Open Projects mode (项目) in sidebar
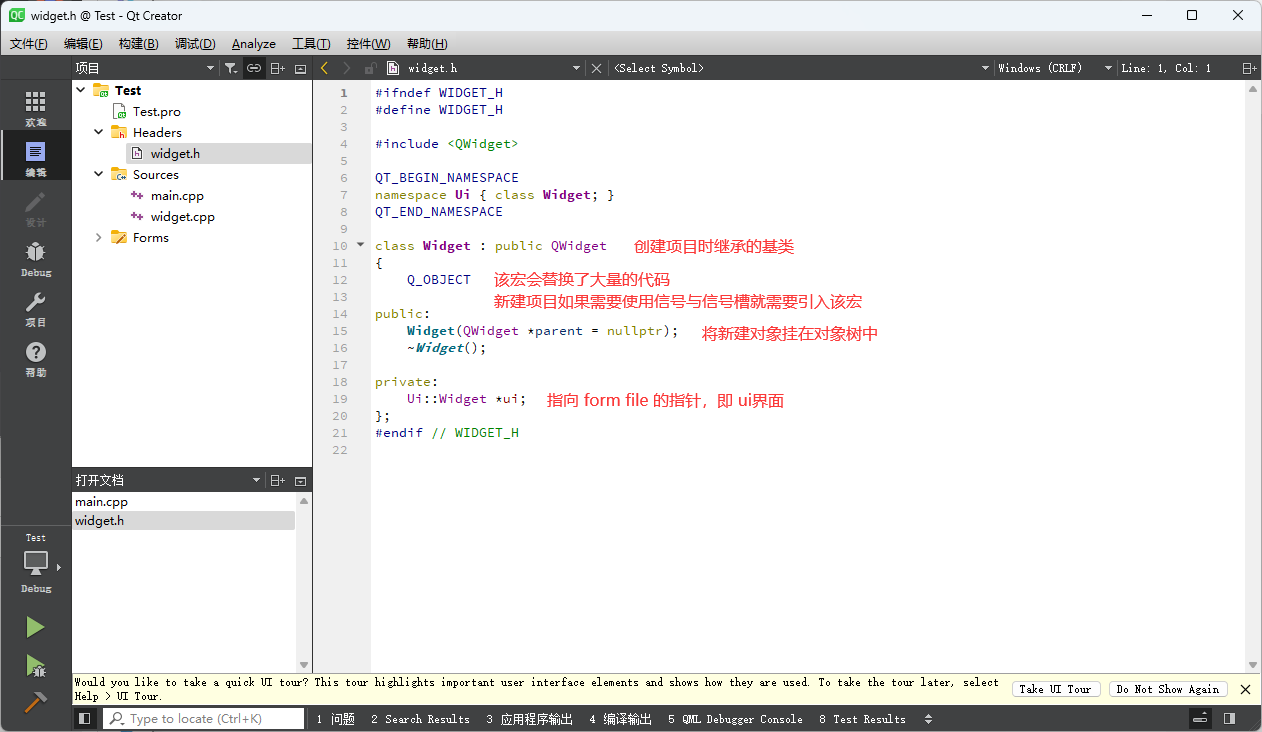The image size is (1262, 732). (36, 308)
